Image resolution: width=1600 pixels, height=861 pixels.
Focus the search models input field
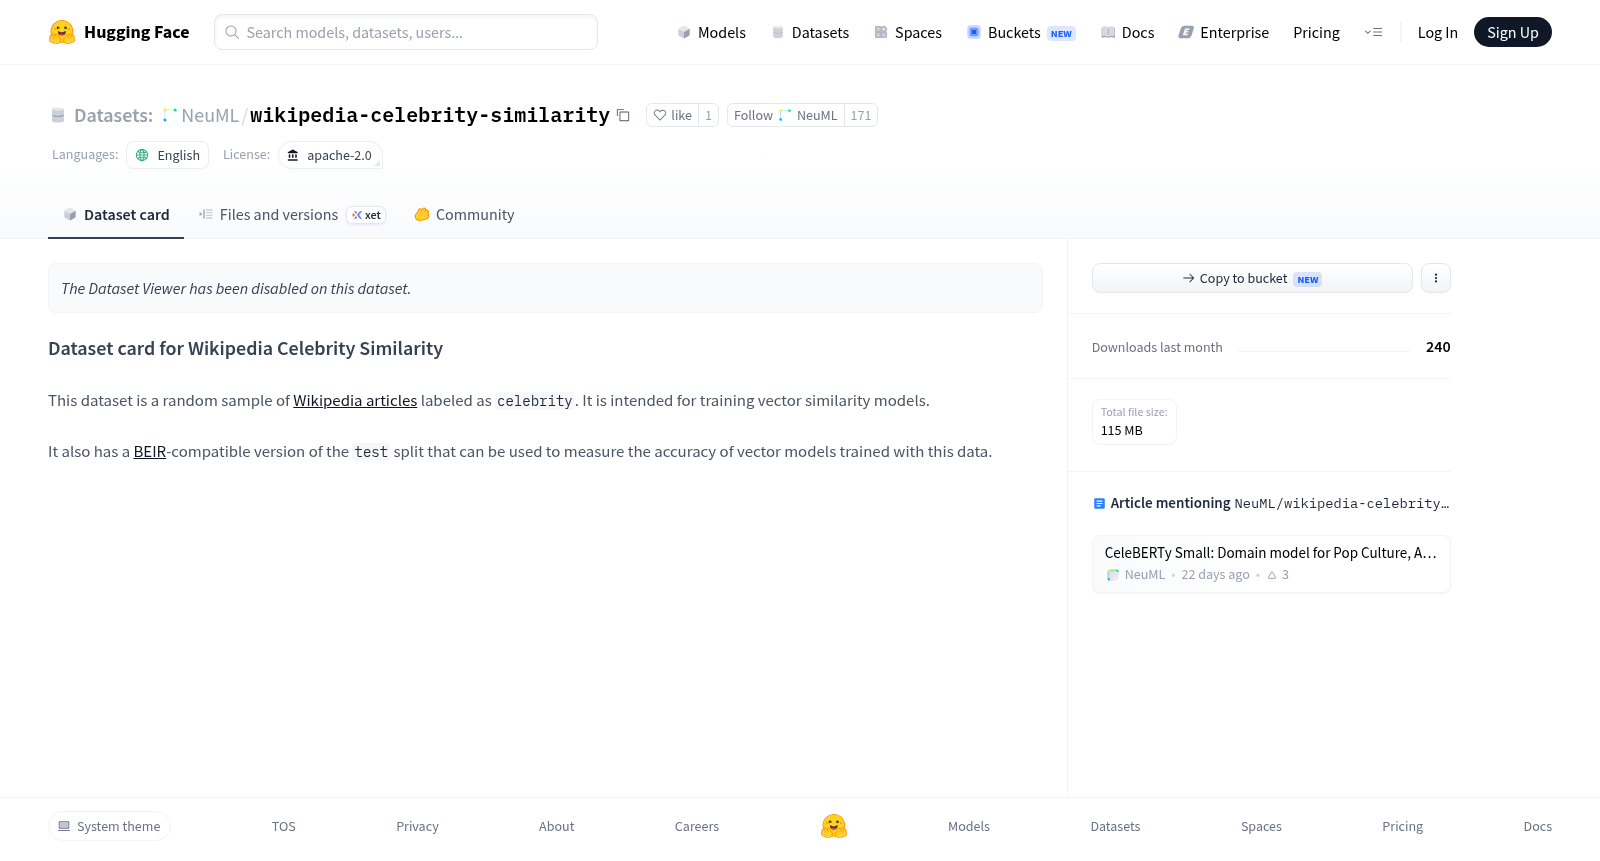coord(406,32)
